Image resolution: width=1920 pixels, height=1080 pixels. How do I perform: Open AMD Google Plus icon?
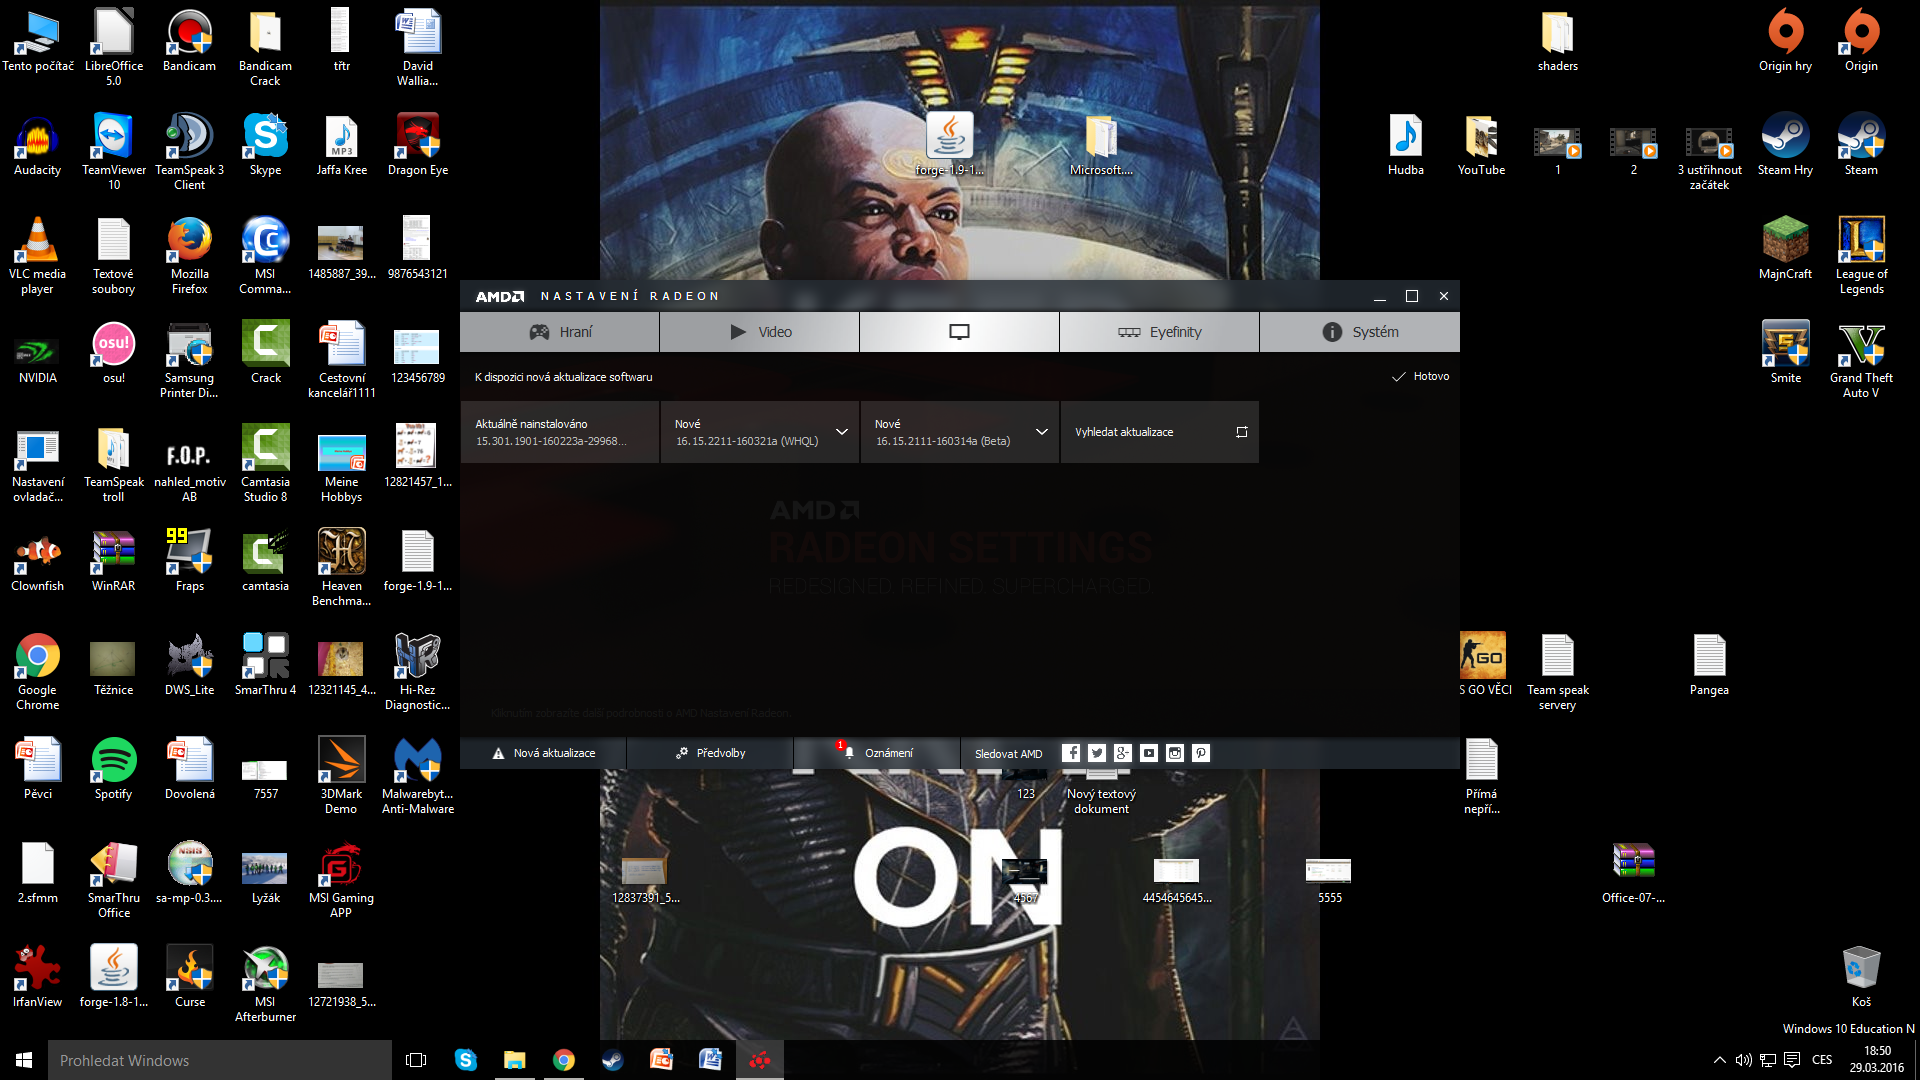(1123, 753)
